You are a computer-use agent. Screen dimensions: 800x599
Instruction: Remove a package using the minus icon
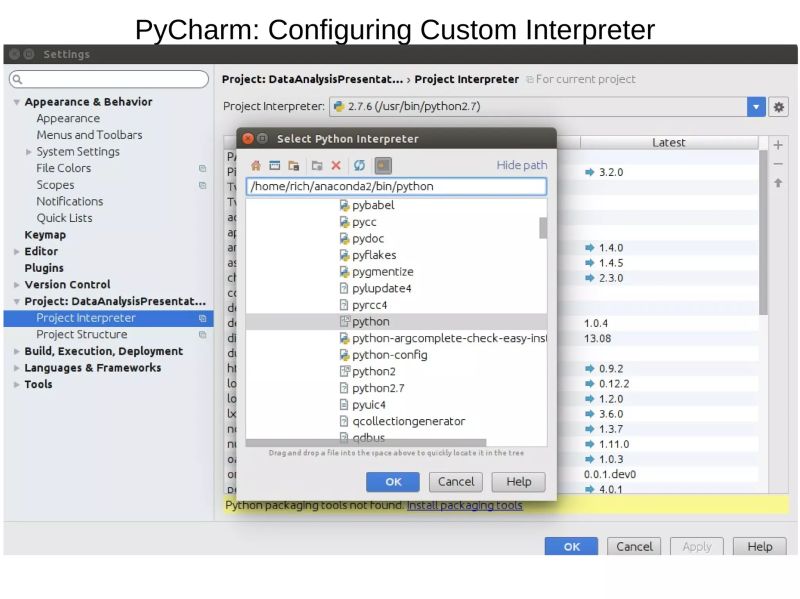click(778, 164)
